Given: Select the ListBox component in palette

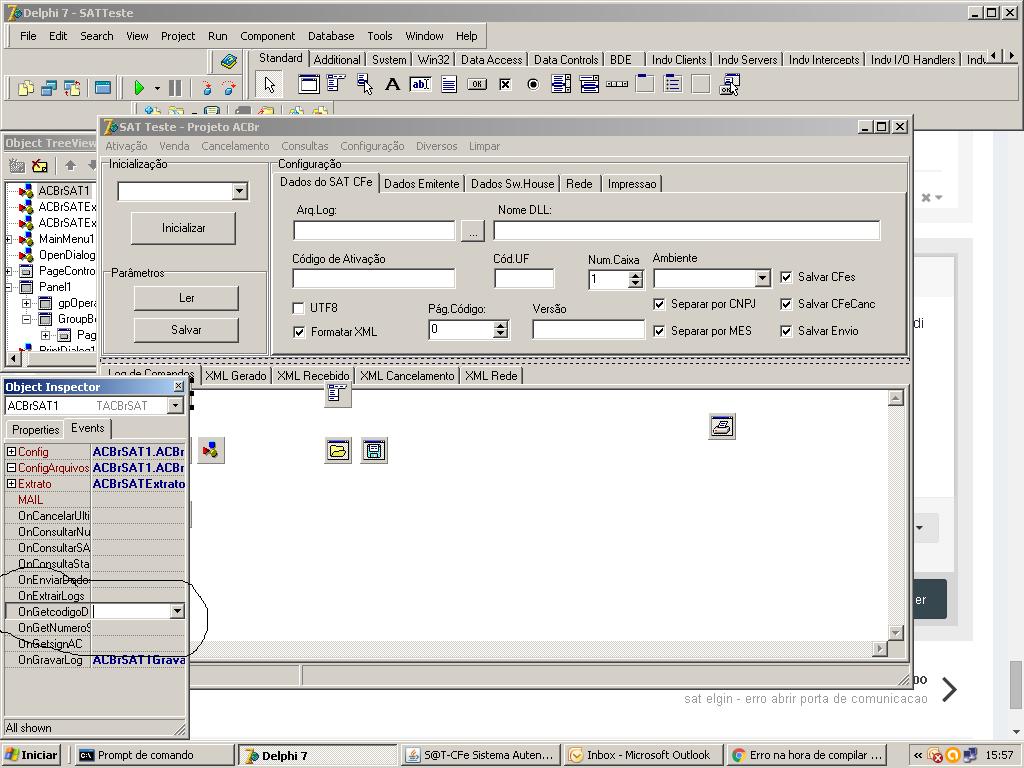Looking at the screenshot, I should 561,84.
